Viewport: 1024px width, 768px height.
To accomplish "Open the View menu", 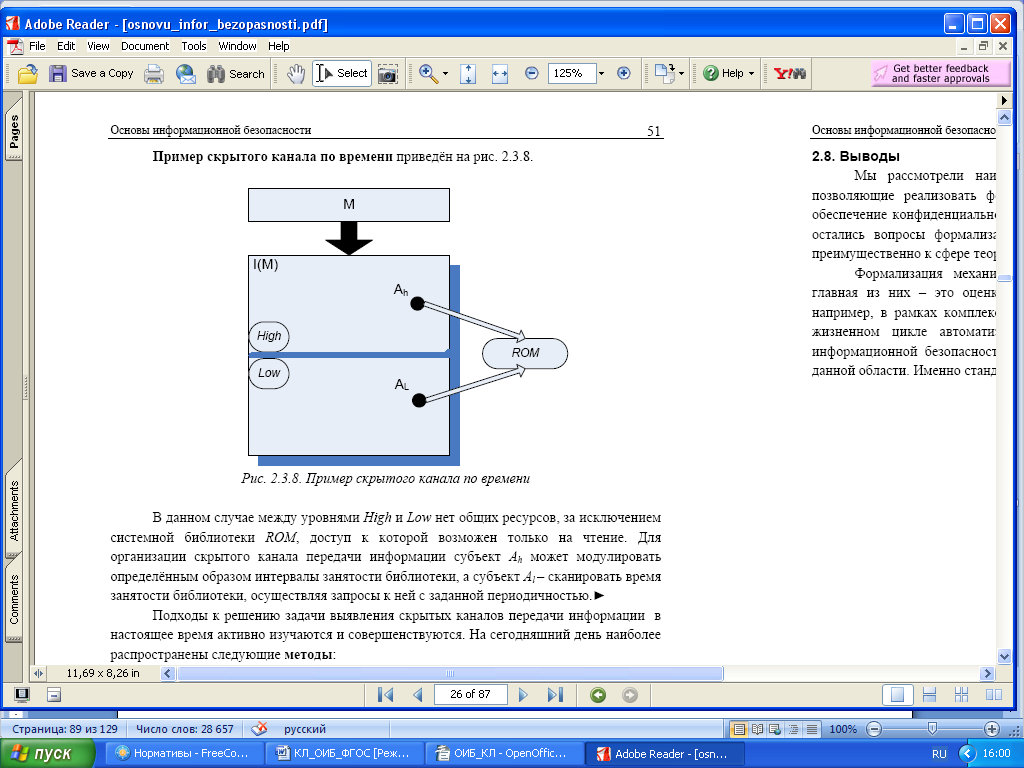I will tap(98, 46).
